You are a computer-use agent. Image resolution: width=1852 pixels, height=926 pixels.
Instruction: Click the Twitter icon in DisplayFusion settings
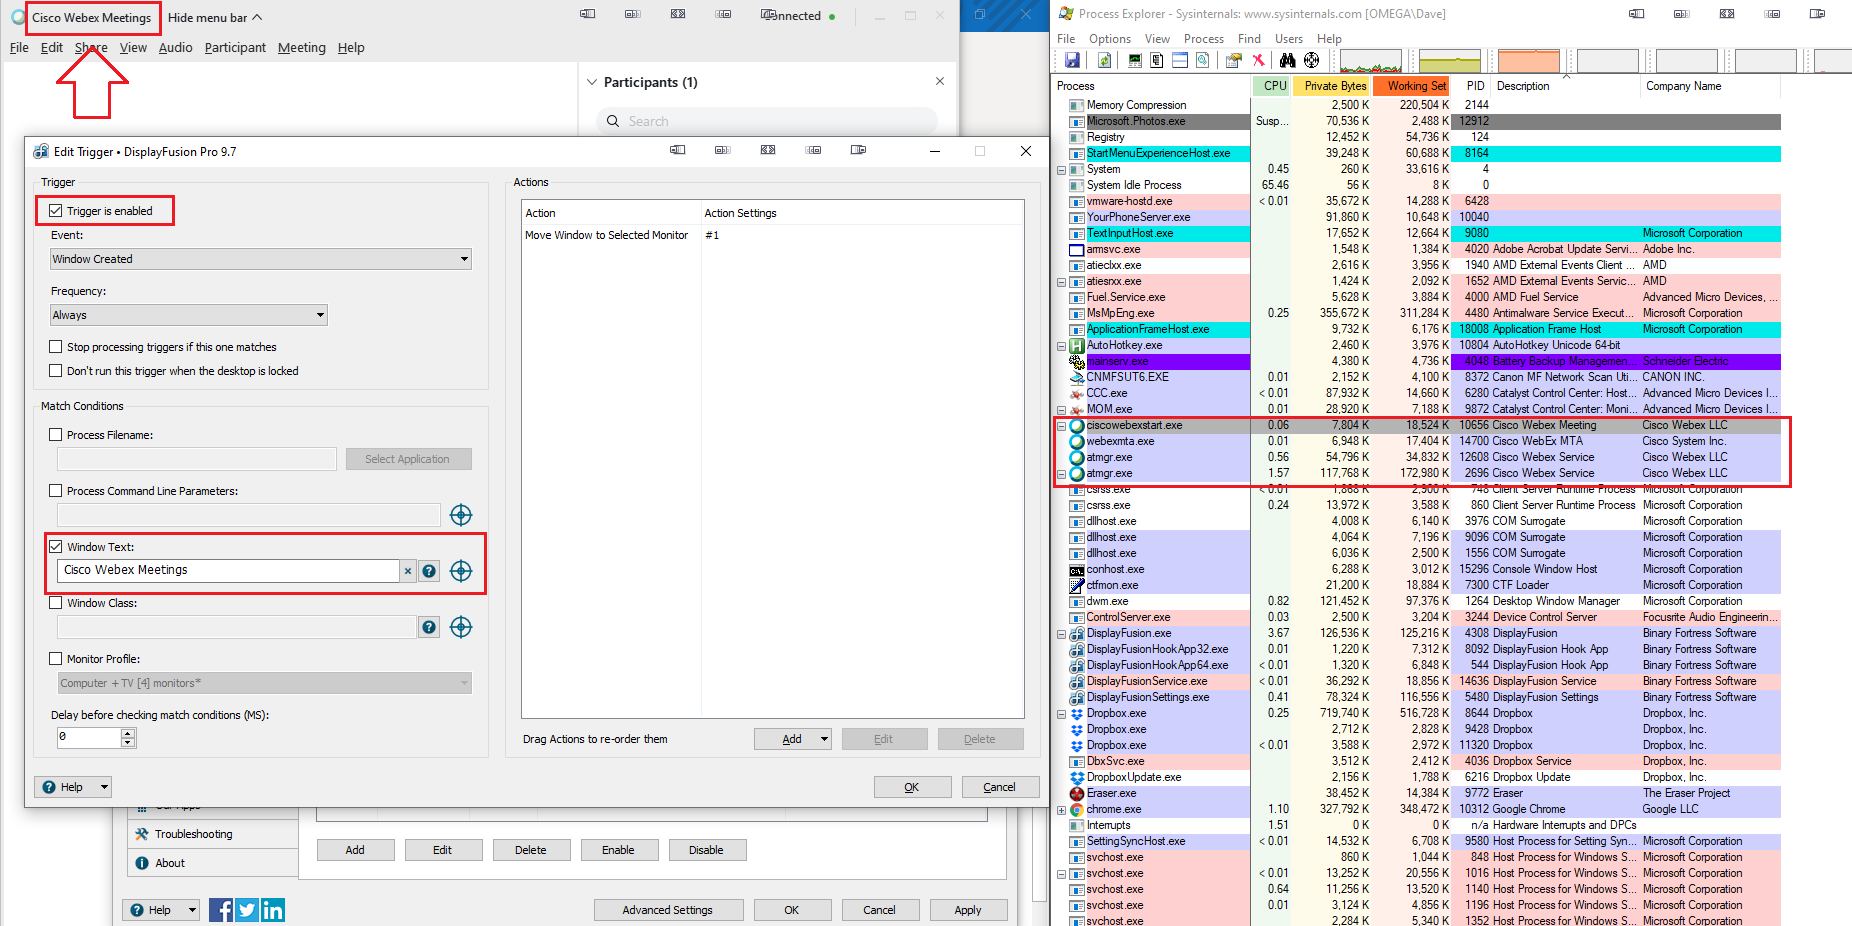[247, 910]
